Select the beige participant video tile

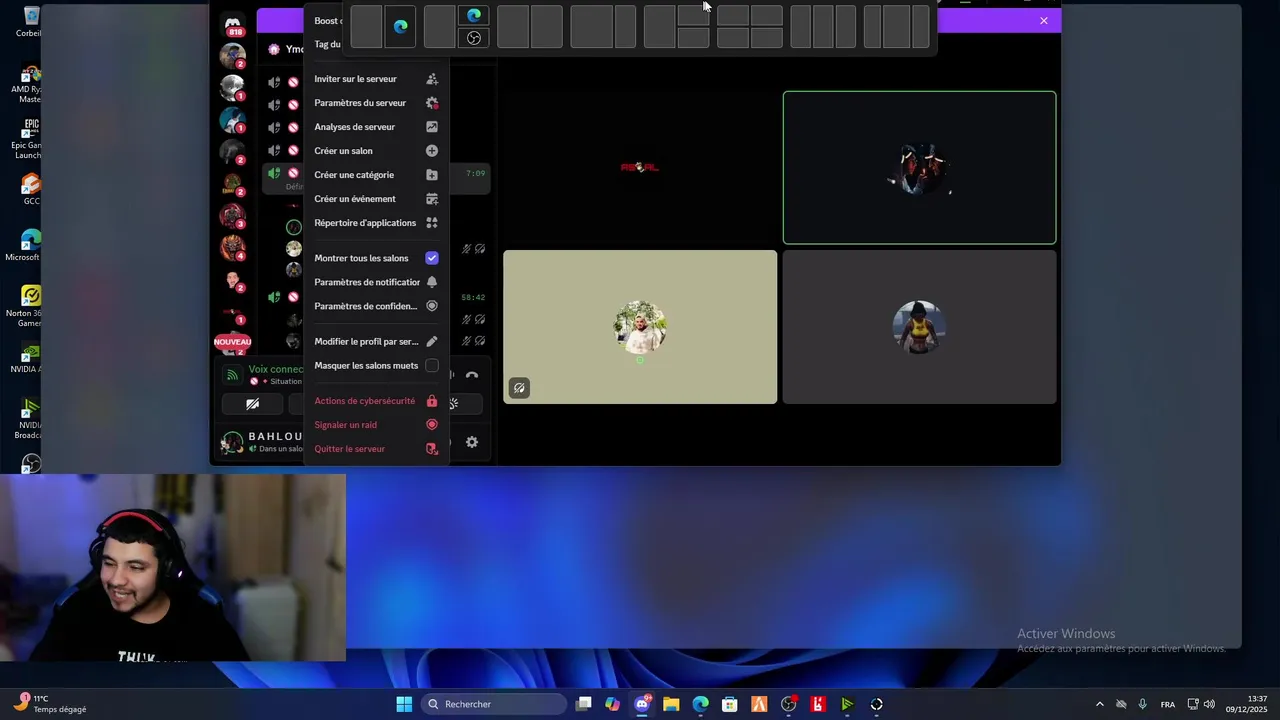[640, 327]
